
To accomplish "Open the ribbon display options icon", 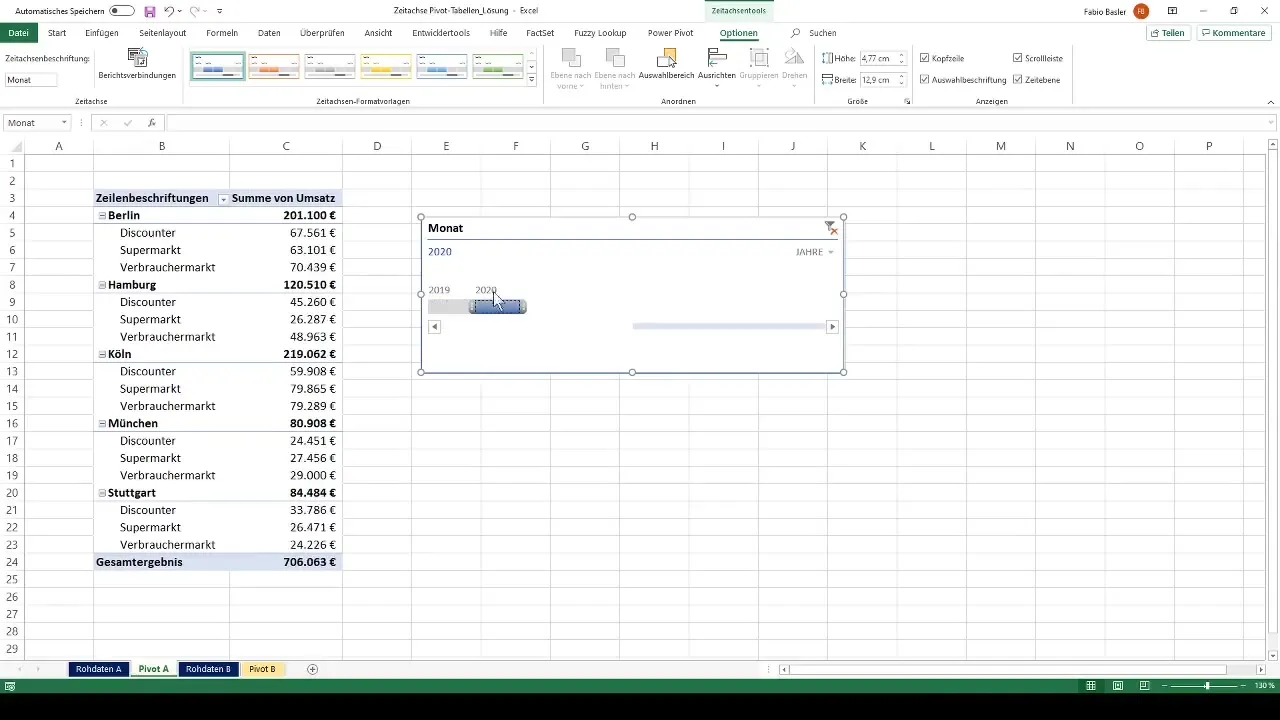I will tap(1172, 11).
